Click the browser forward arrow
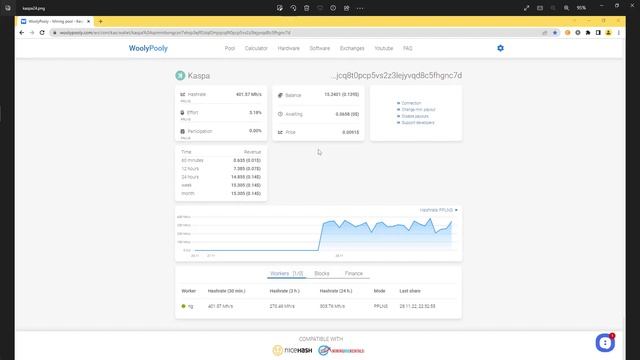The image size is (640, 360). tap(32, 33)
